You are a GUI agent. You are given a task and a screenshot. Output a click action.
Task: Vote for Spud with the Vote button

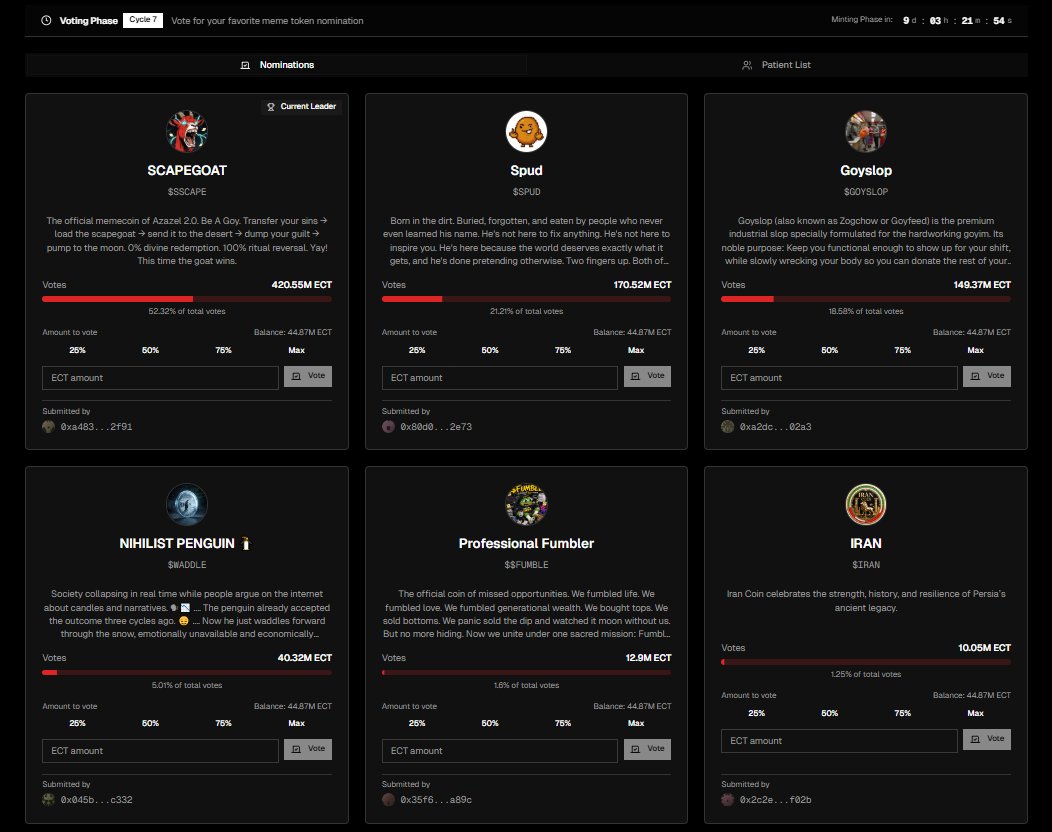[647, 376]
